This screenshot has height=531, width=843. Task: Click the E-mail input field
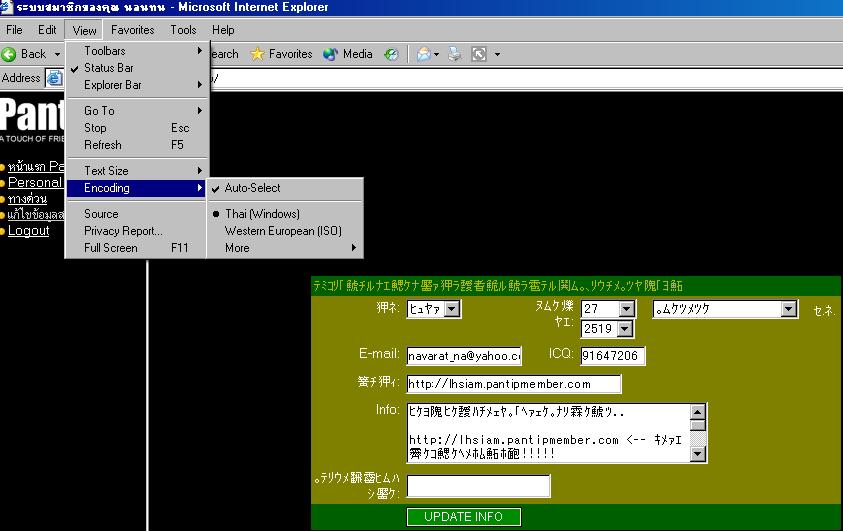(x=464, y=356)
